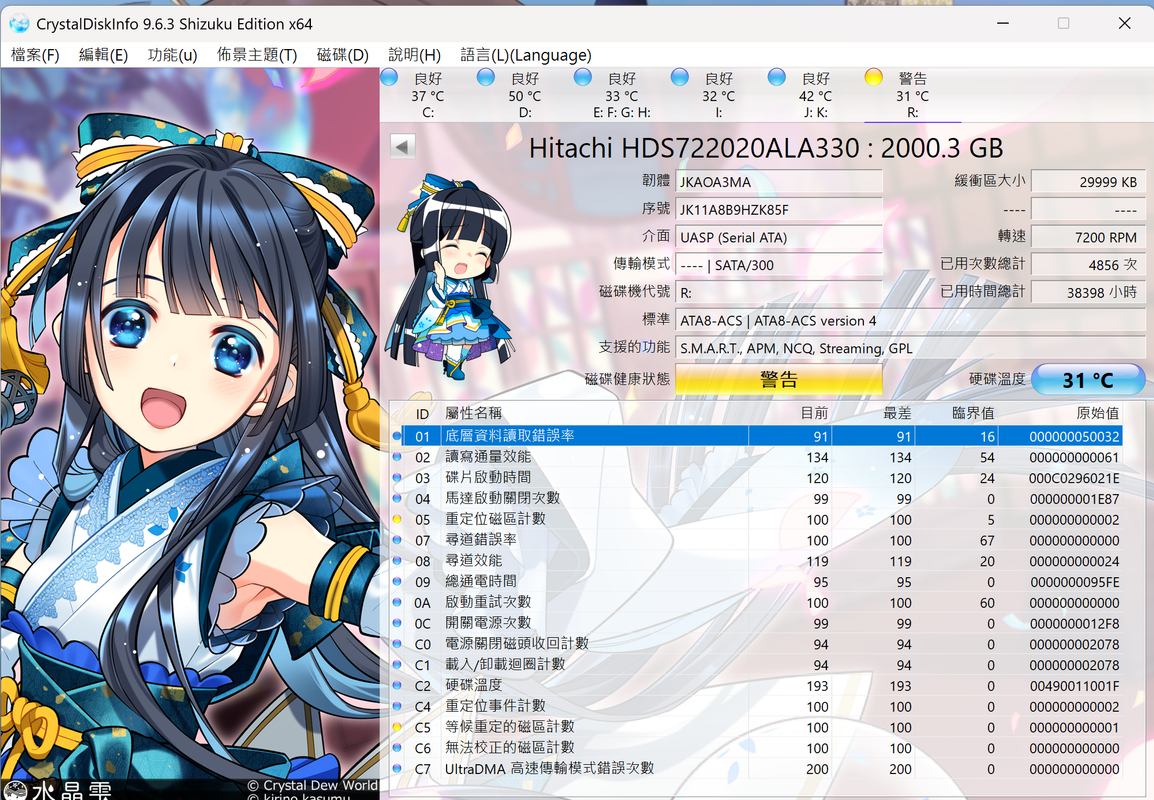
Task: Click status dot of attribute C0 row
Action: (x=397, y=644)
